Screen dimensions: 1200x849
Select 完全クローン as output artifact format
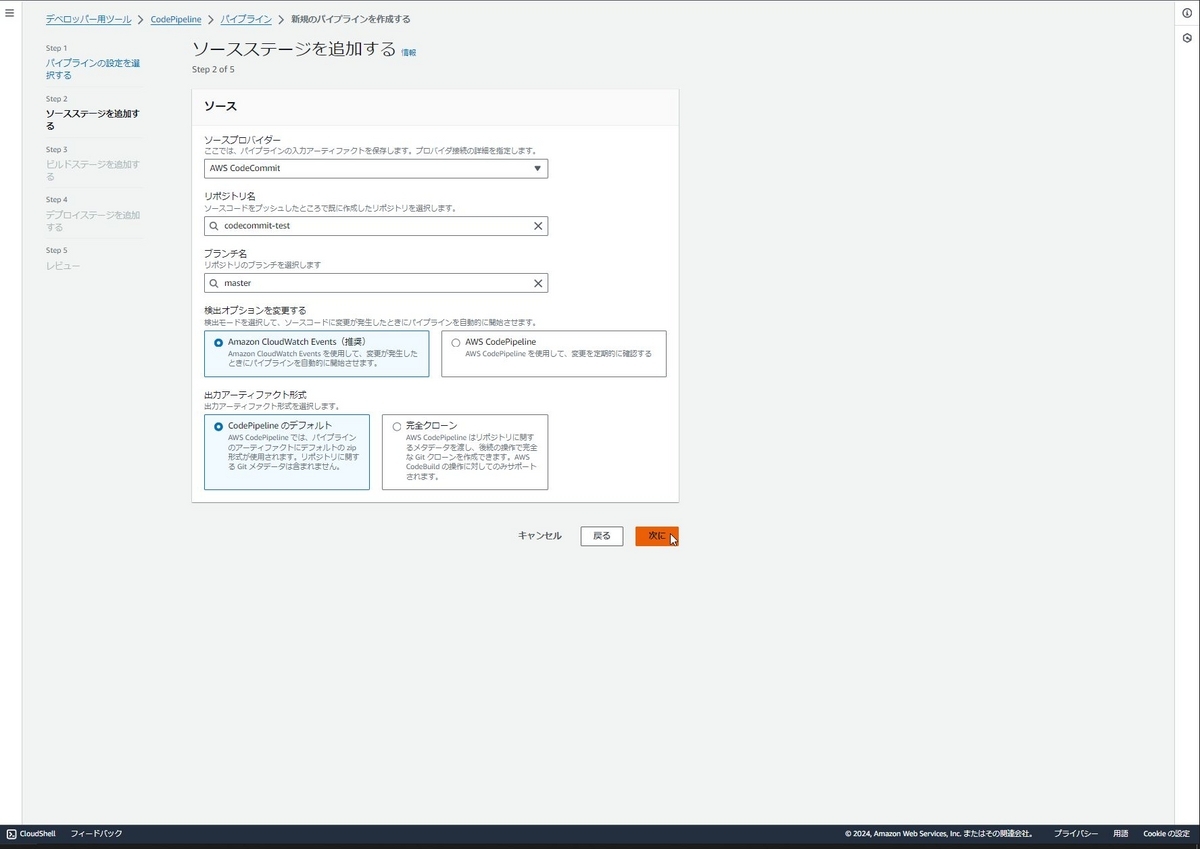[x=396, y=425]
